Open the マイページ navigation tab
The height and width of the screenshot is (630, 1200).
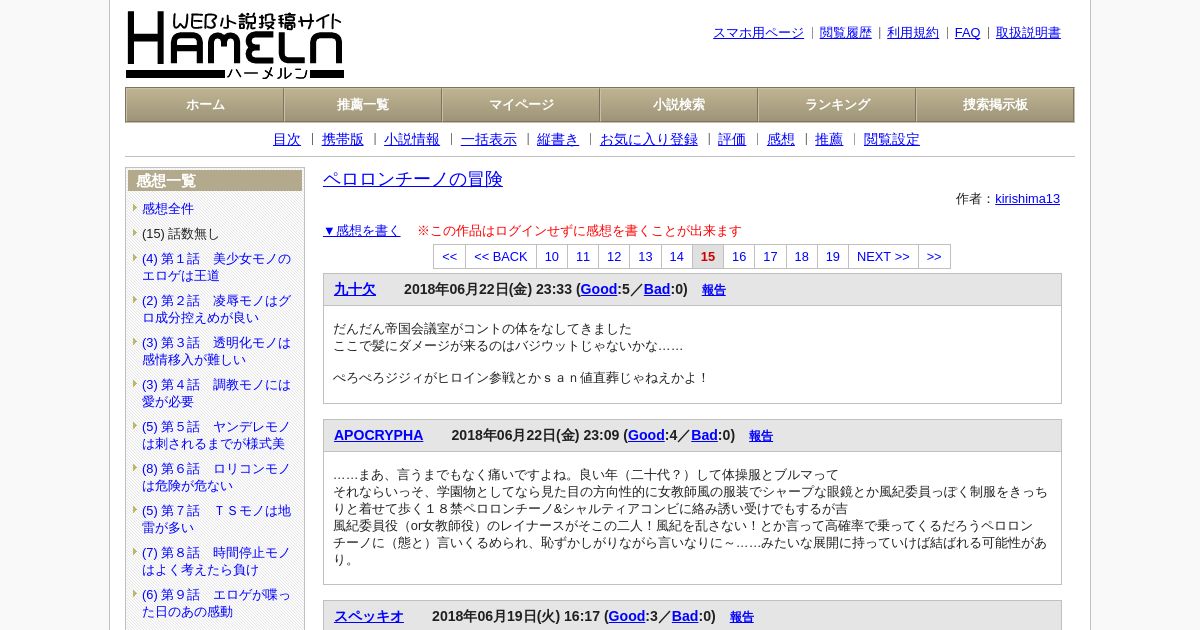(521, 105)
